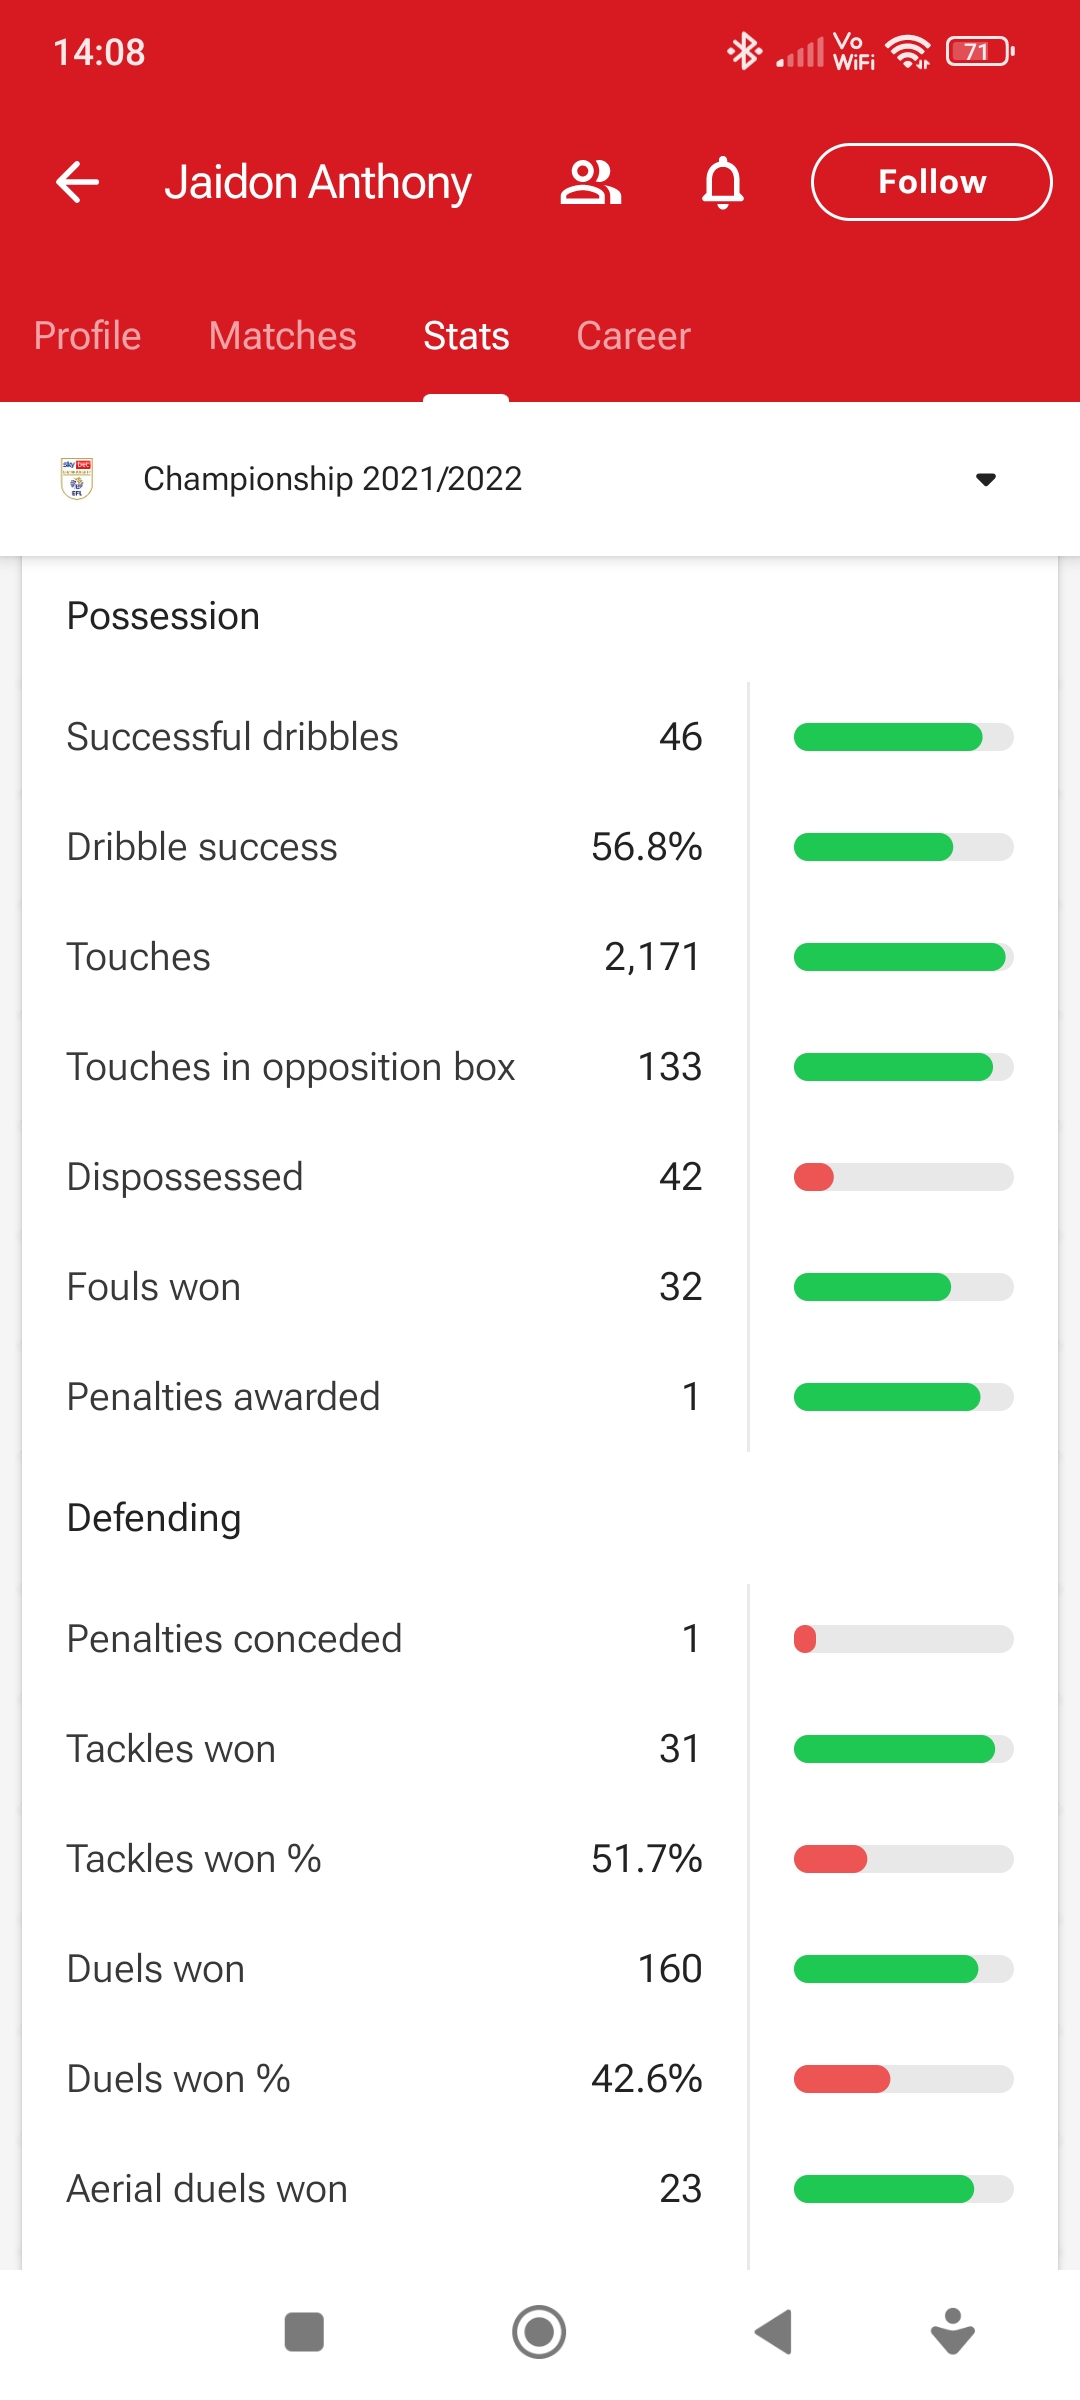The height and width of the screenshot is (2400, 1080).
Task: Tap the back arrow icon
Action: [77, 182]
